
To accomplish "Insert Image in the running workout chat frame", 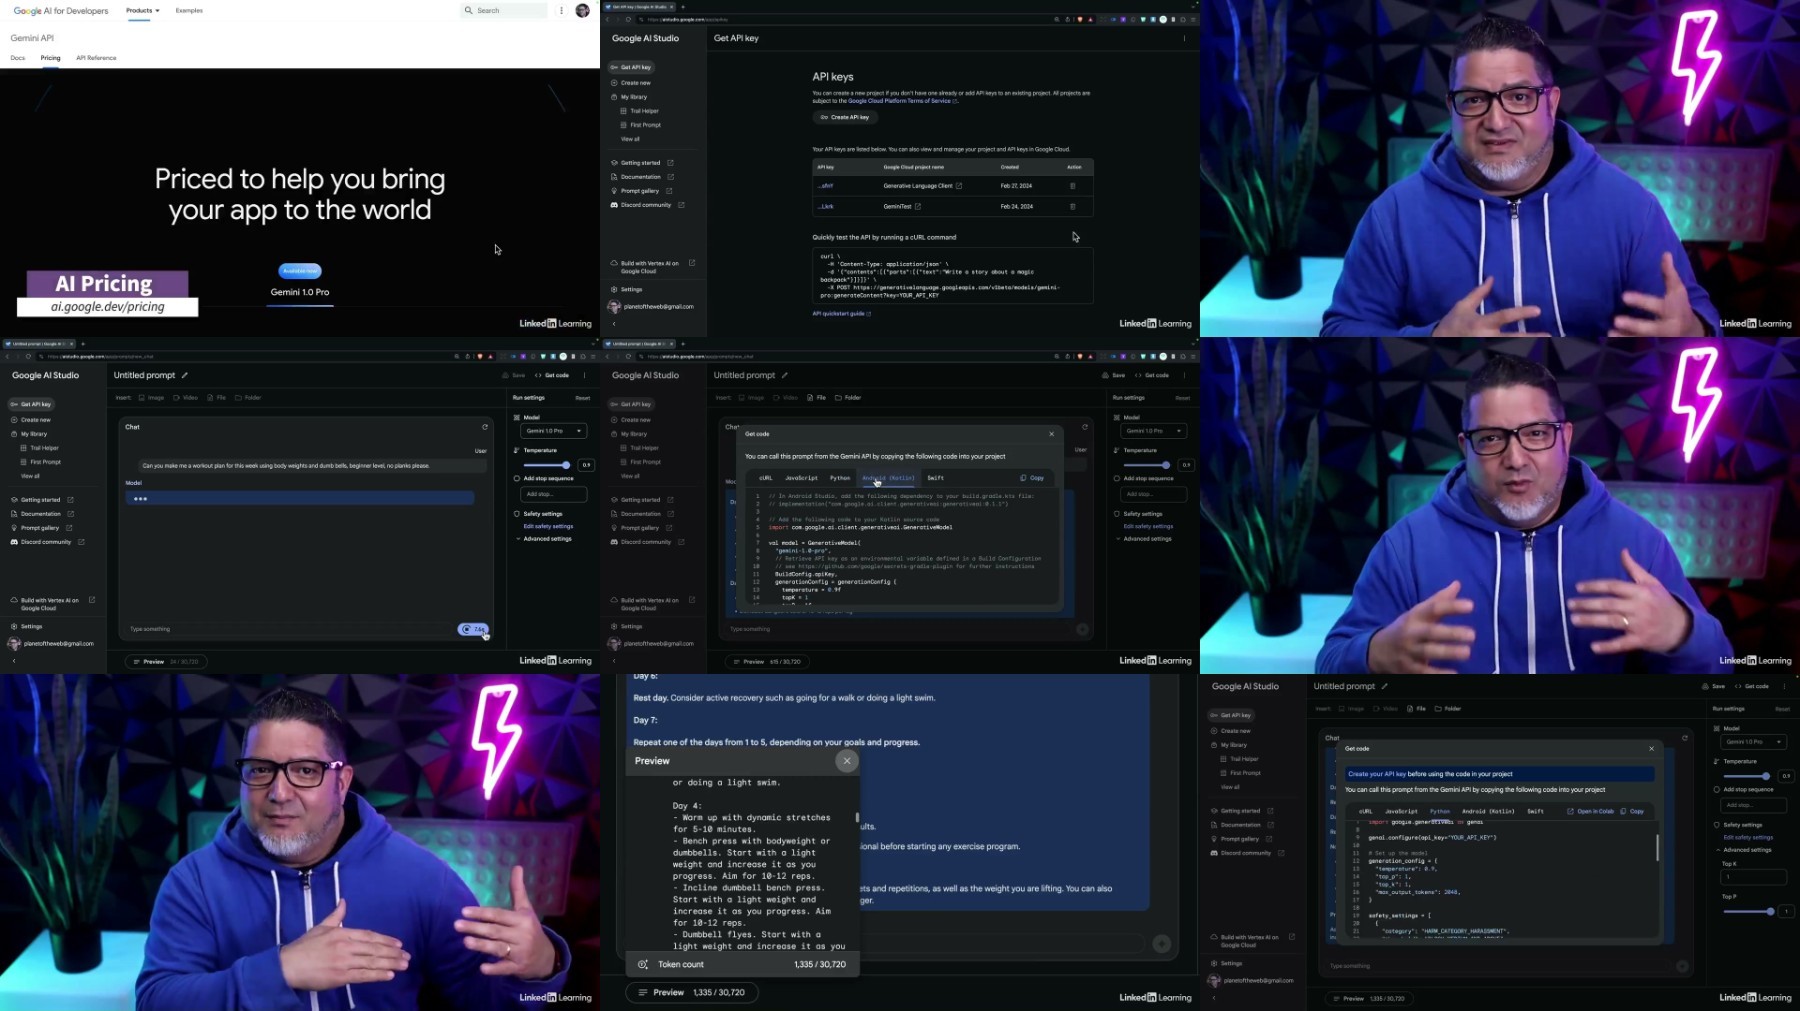I will [x=152, y=398].
